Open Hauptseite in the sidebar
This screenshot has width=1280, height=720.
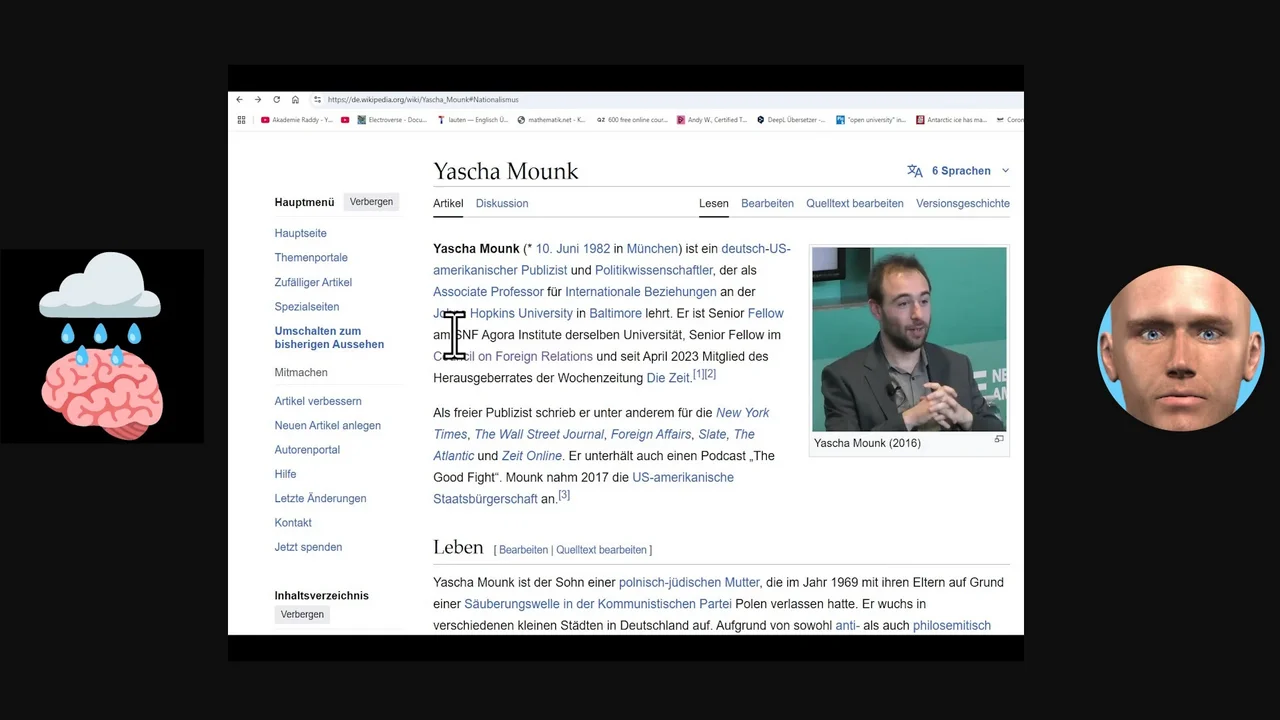[301, 233]
